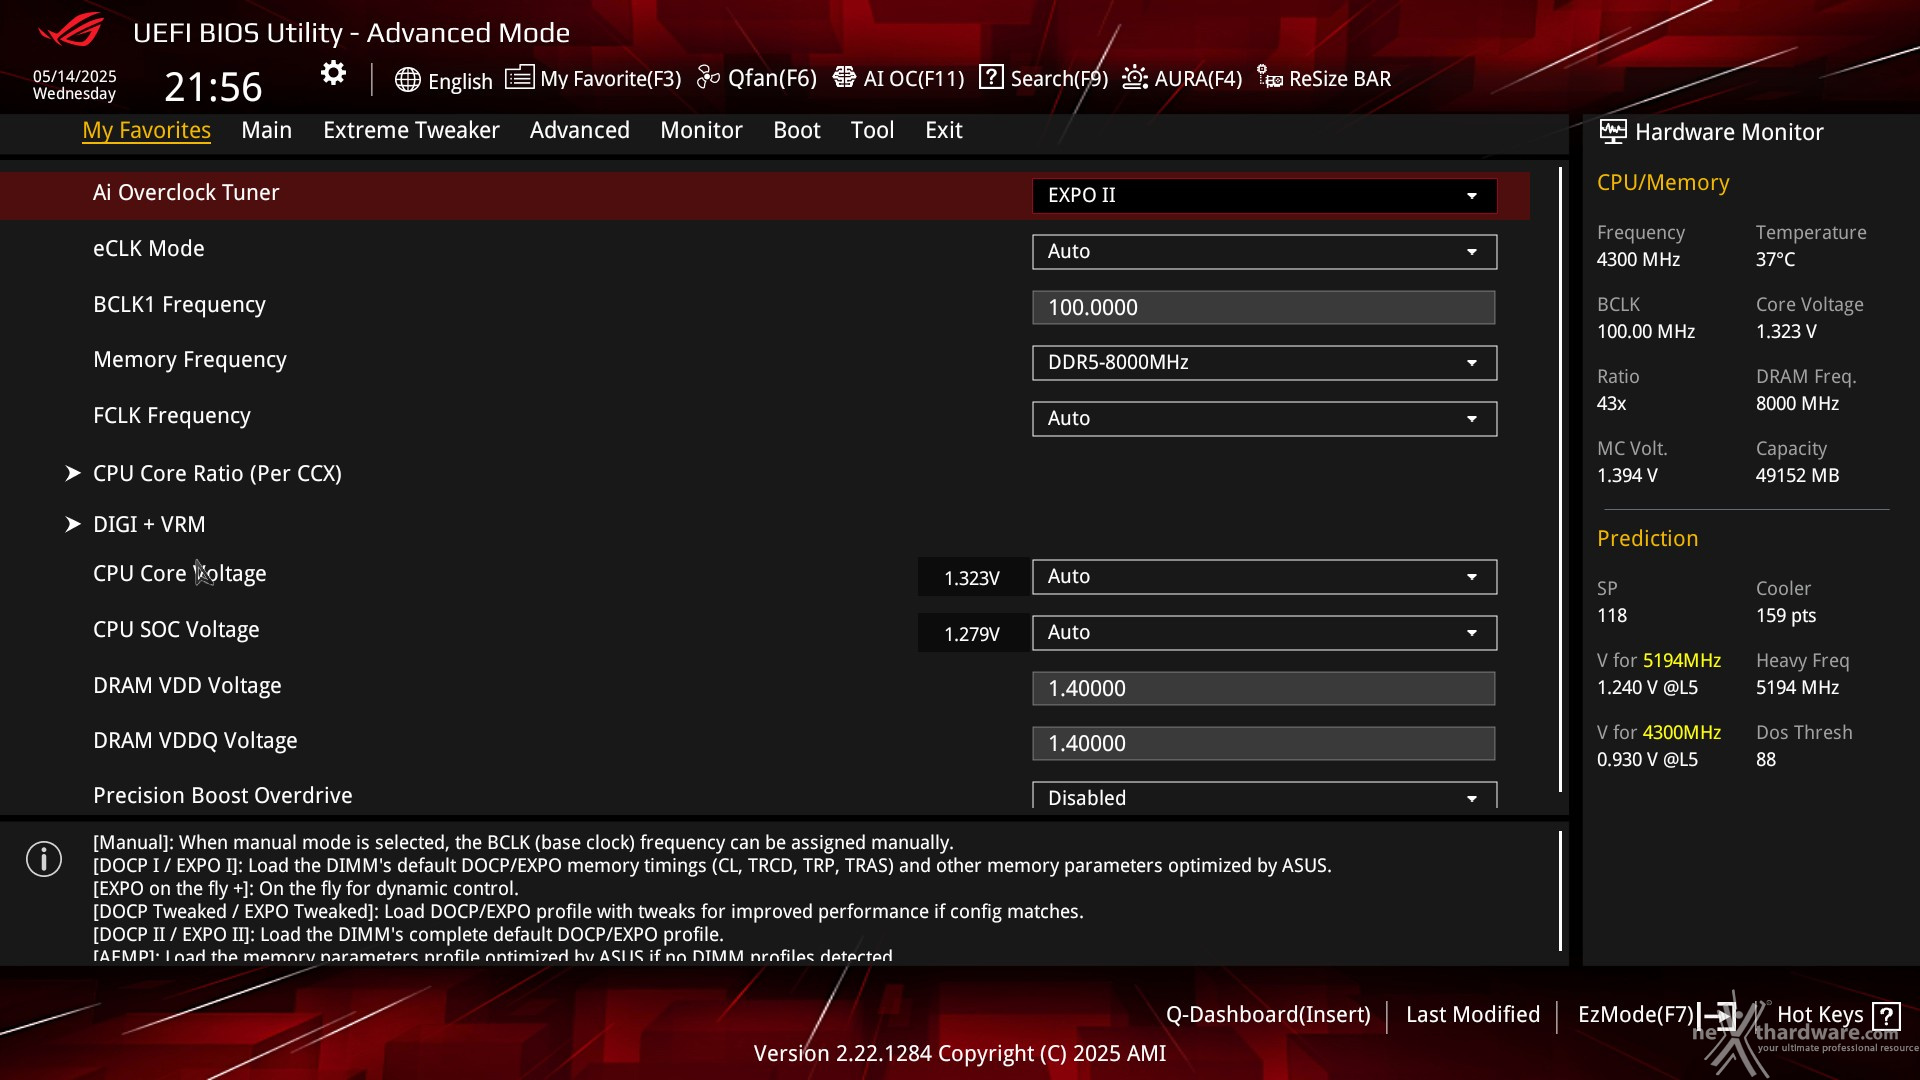Click the globe language icon
The width and height of the screenshot is (1920, 1080).
point(407,80)
